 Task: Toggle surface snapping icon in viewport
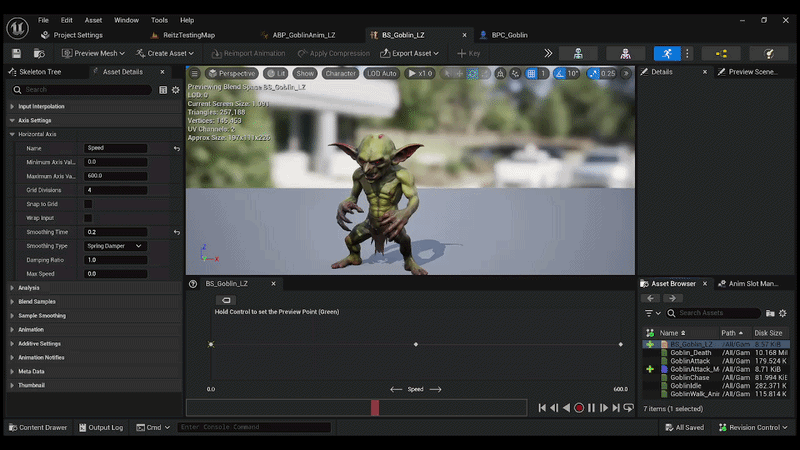coord(515,73)
